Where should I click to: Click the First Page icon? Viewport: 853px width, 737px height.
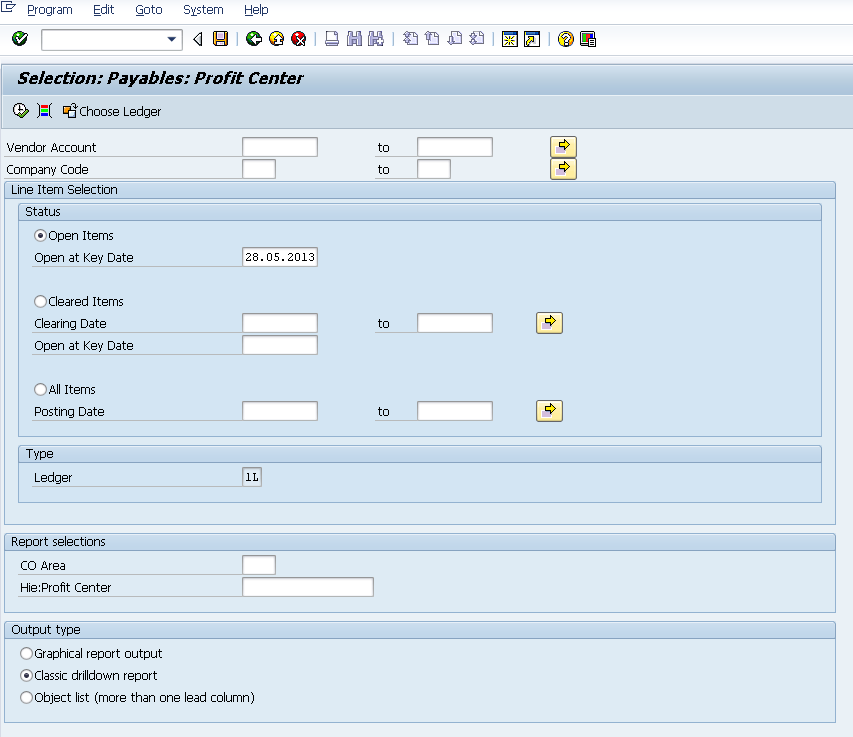410,39
